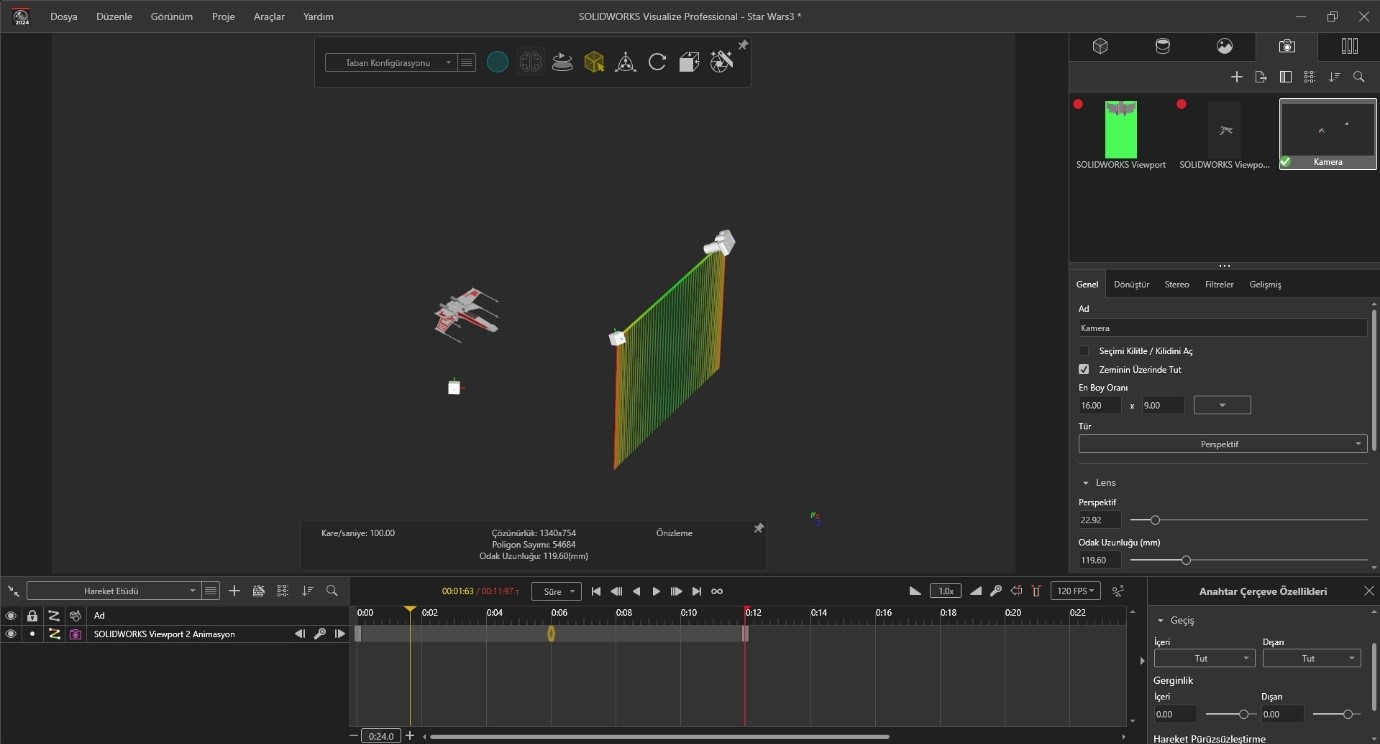Viewport: 1380px width, 744px height.
Task: Play the animation forward
Action: [656, 591]
